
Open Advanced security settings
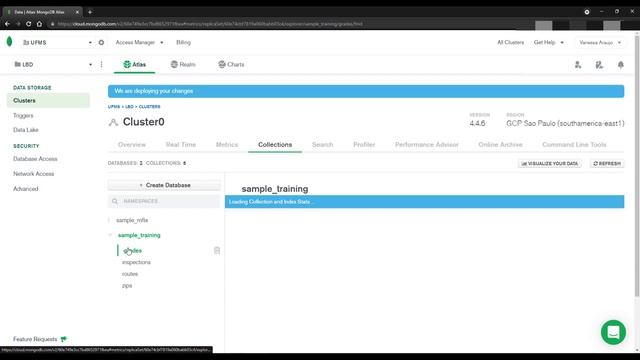point(26,189)
